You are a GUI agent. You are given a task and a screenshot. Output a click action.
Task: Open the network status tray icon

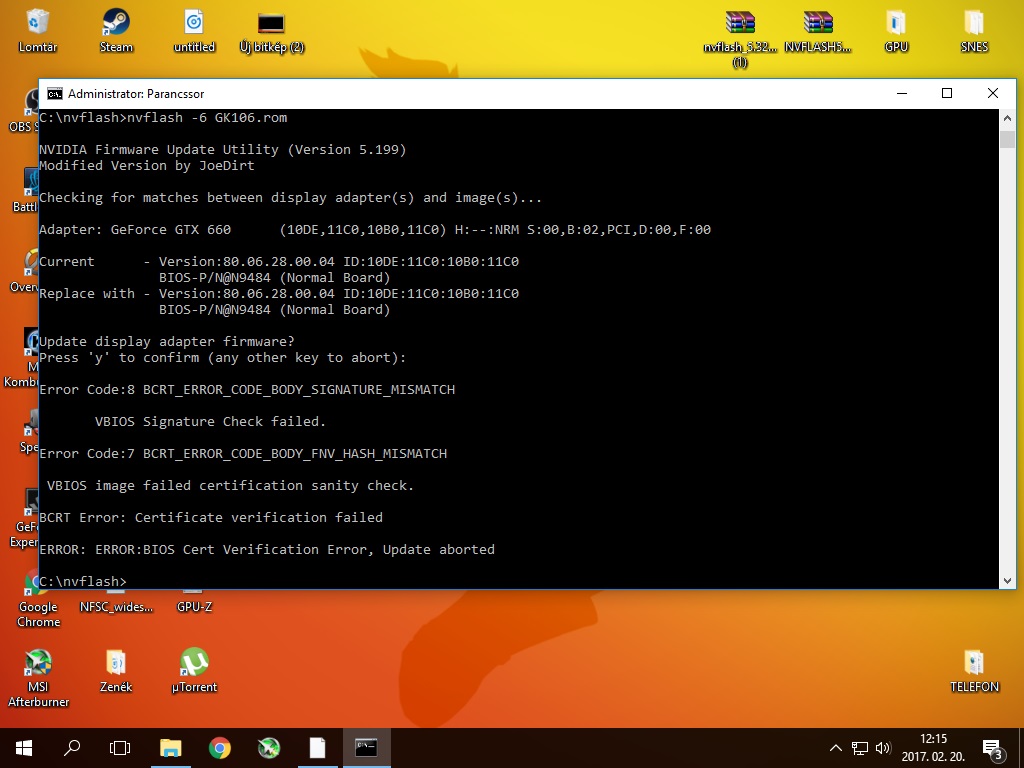859,748
